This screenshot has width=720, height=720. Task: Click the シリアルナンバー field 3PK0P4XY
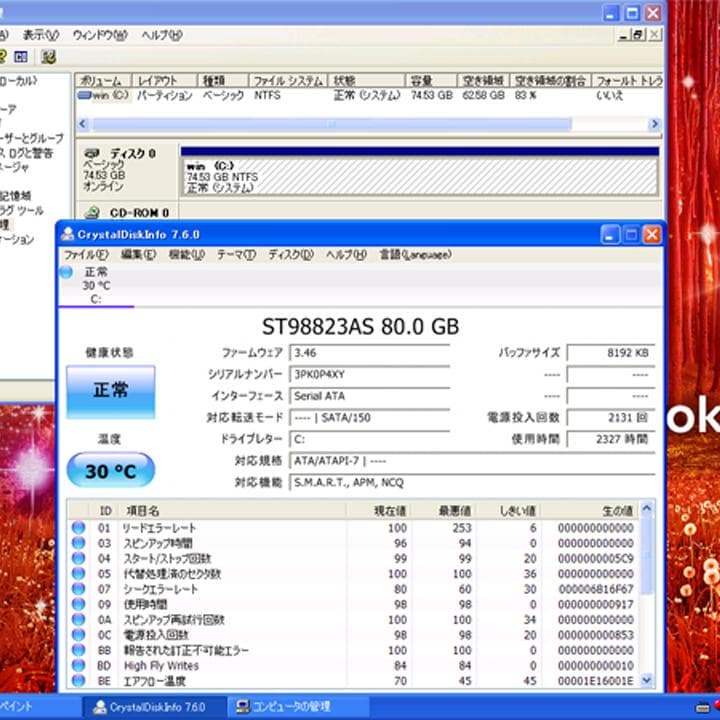coord(369,374)
